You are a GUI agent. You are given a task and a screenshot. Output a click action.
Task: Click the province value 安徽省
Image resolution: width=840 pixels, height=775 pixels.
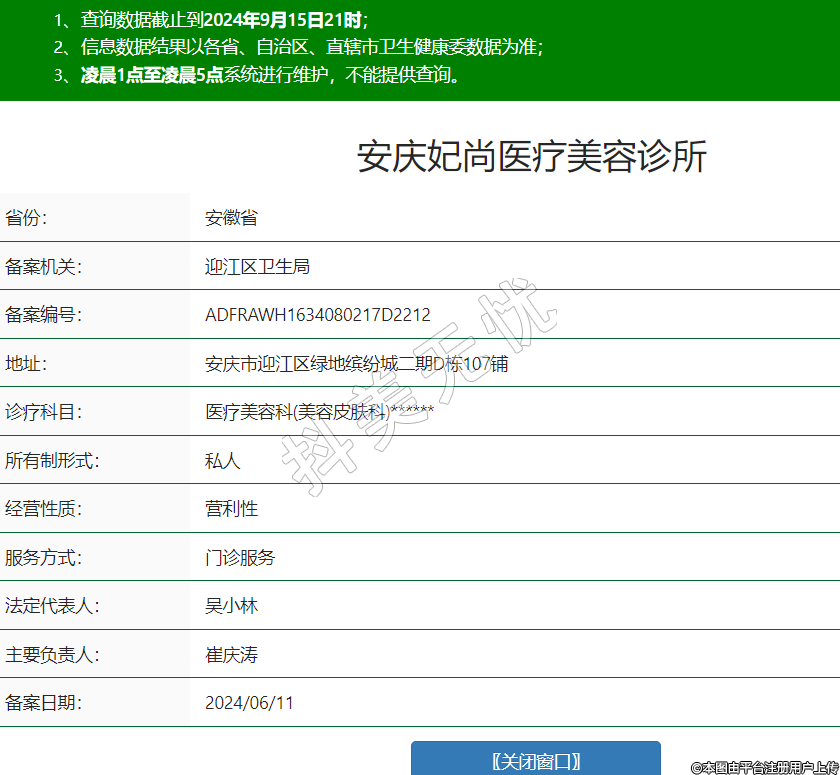point(231,218)
